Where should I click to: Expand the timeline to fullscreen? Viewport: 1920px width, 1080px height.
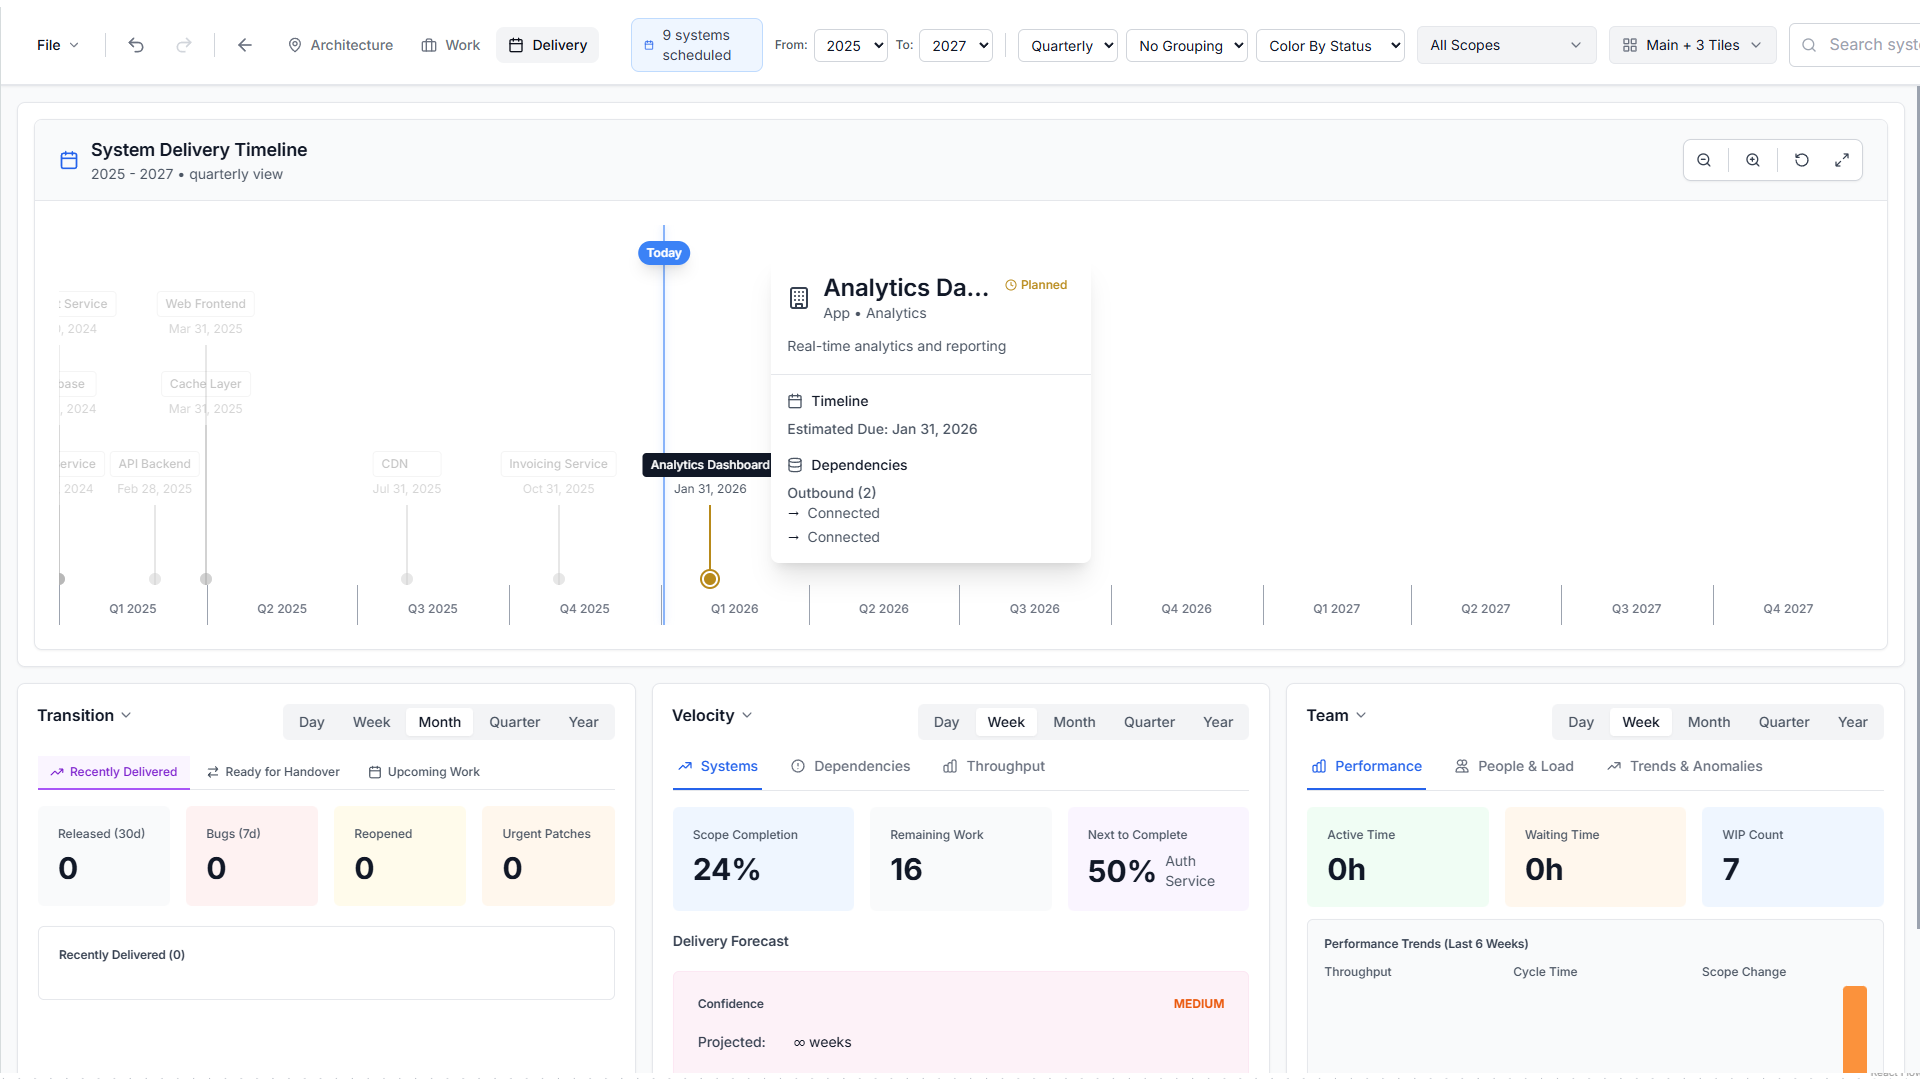pyautogui.click(x=1843, y=160)
